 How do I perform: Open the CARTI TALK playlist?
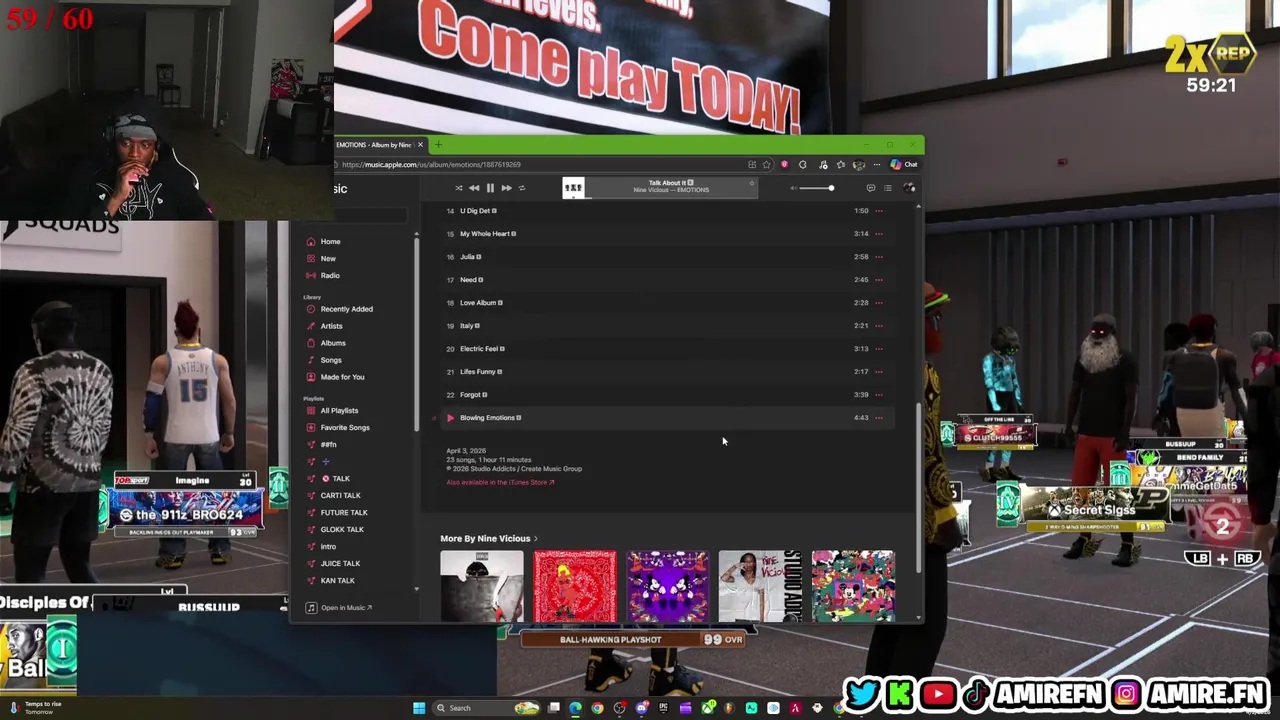click(340, 495)
